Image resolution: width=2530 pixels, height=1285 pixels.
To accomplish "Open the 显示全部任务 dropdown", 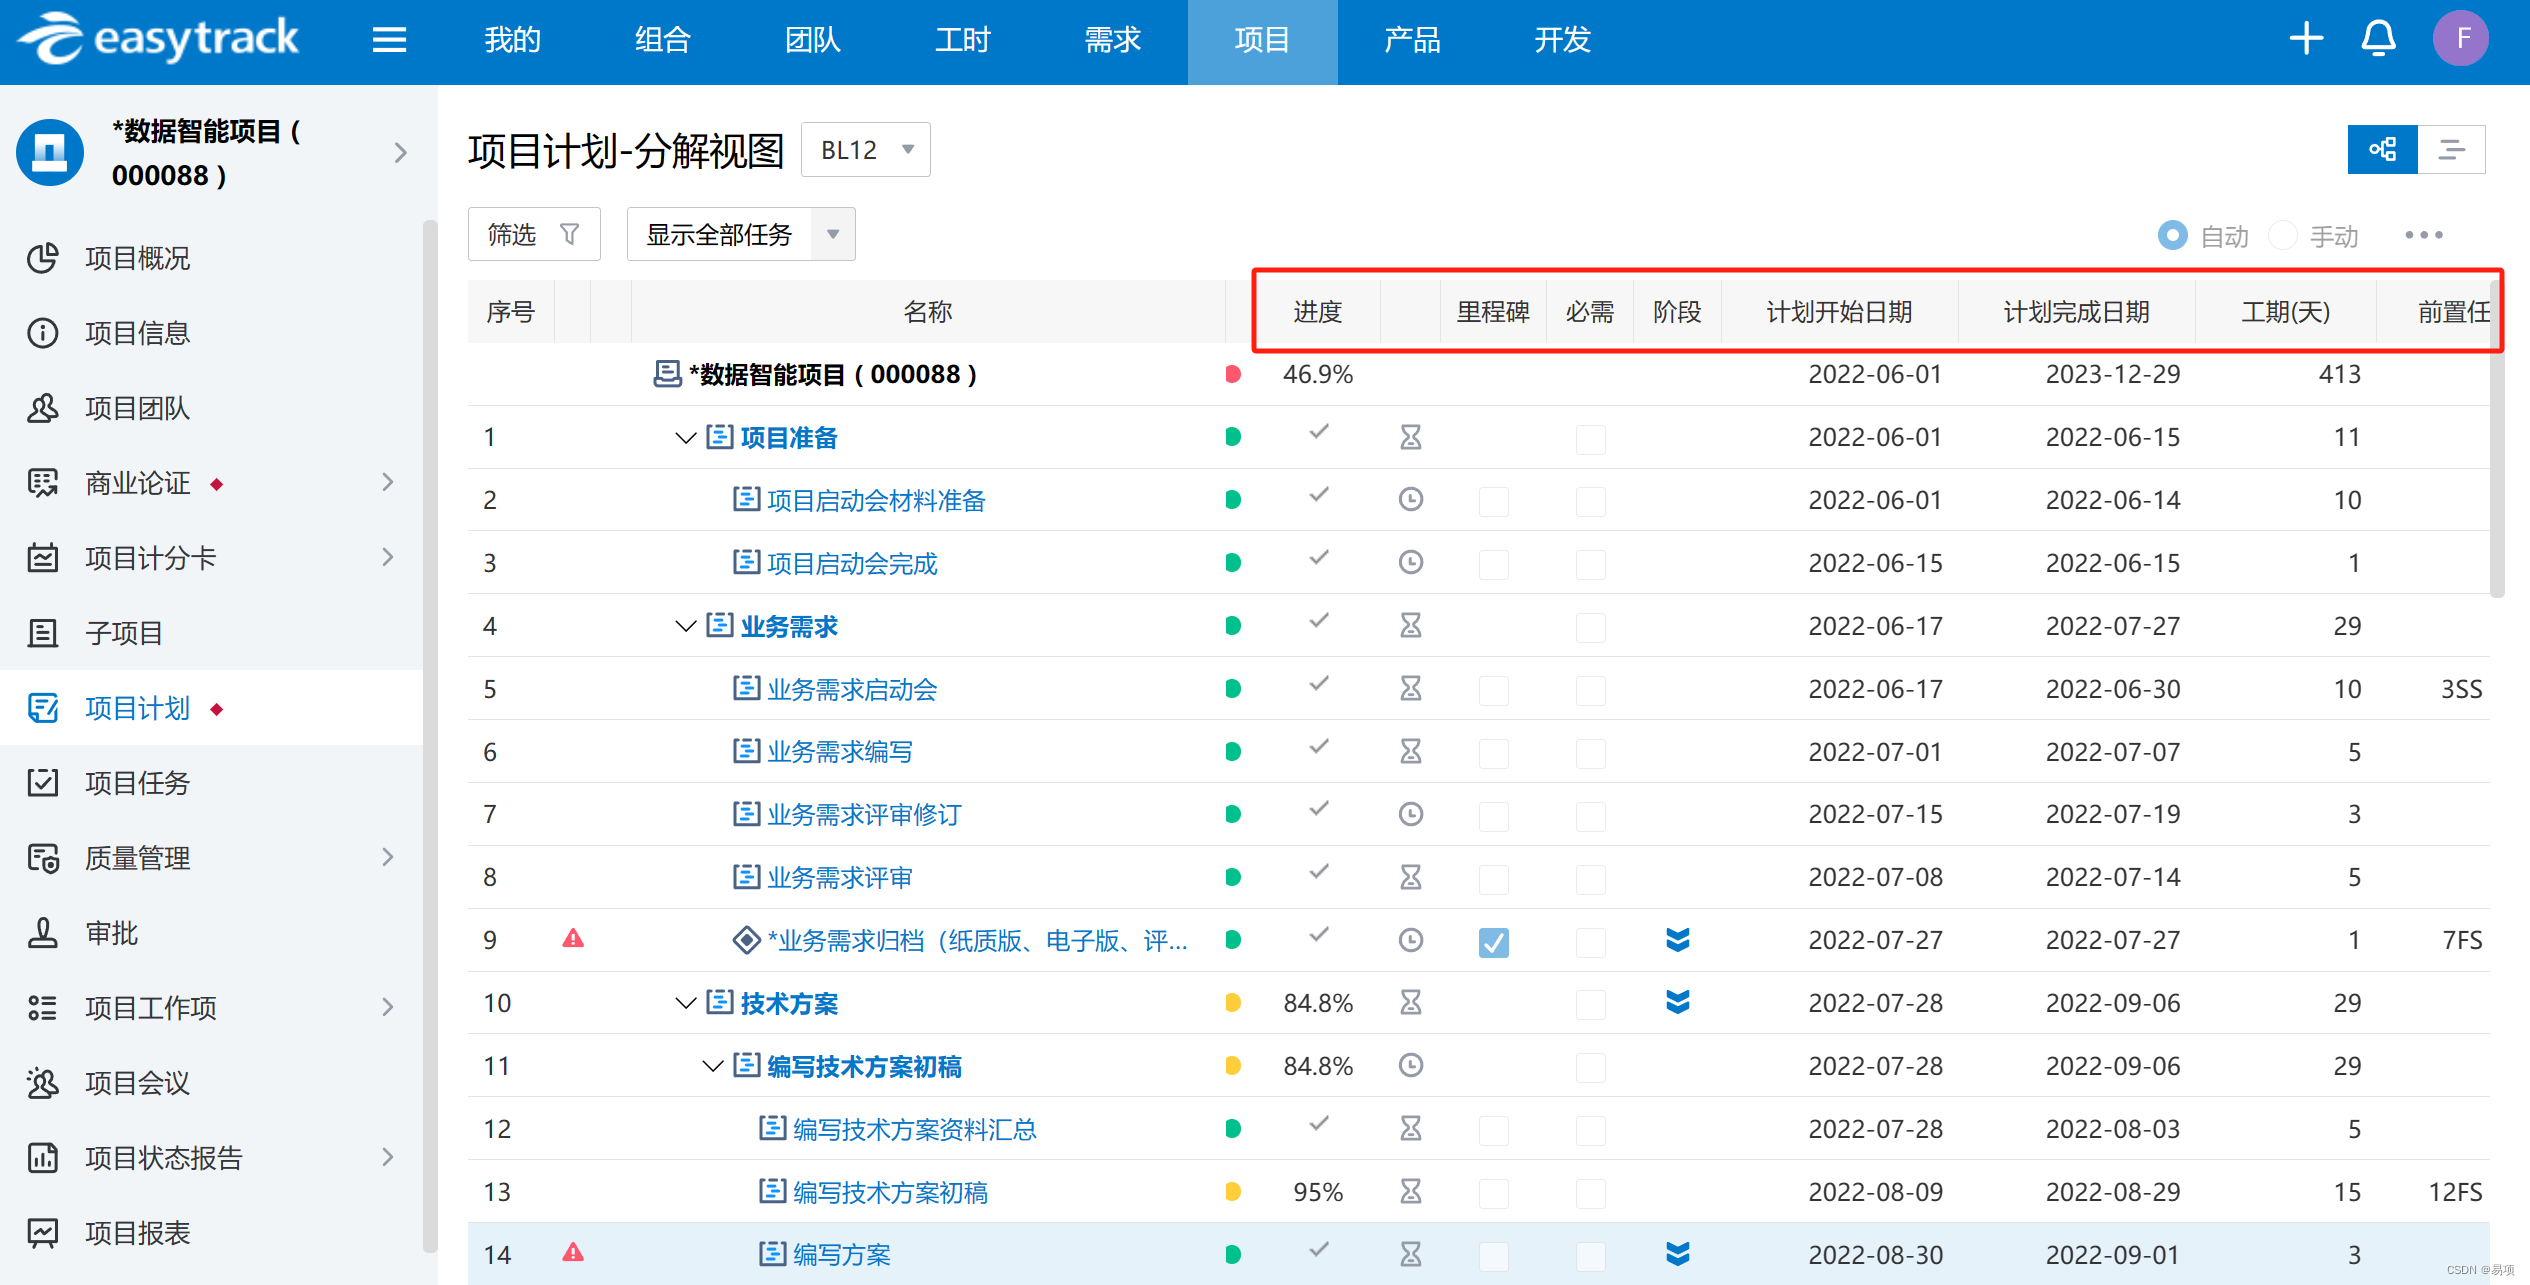I will 741,234.
